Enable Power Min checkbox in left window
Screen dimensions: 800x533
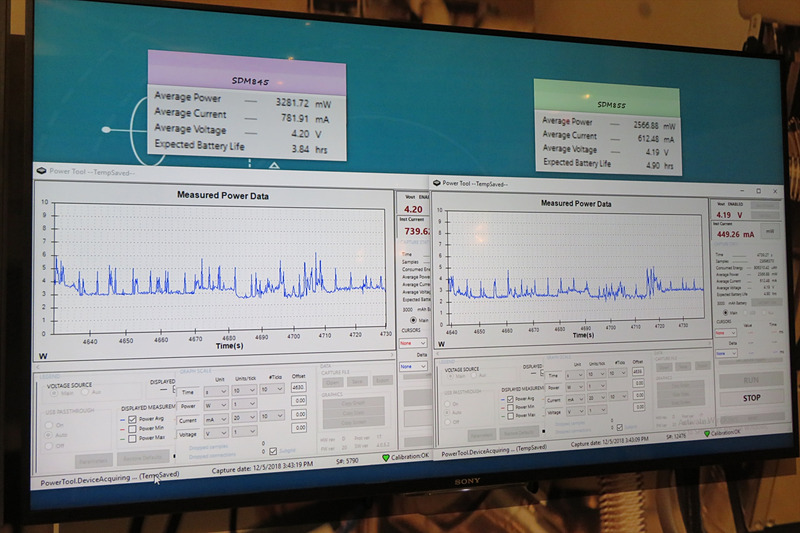[132, 429]
